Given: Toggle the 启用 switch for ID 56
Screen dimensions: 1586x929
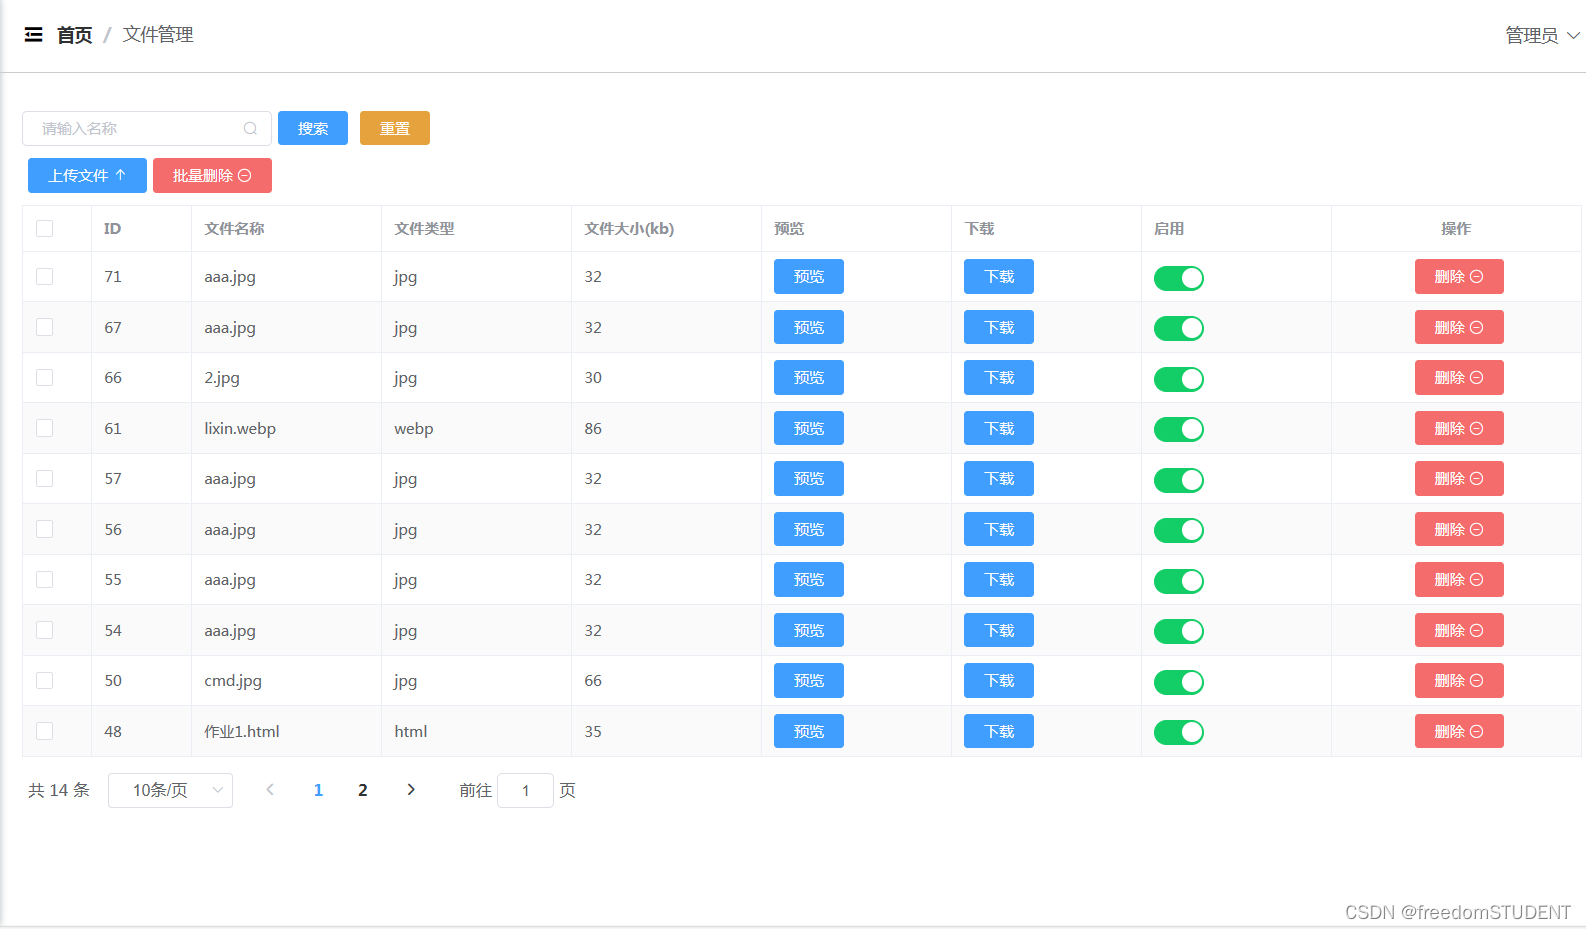Looking at the screenshot, I should [x=1179, y=530].
